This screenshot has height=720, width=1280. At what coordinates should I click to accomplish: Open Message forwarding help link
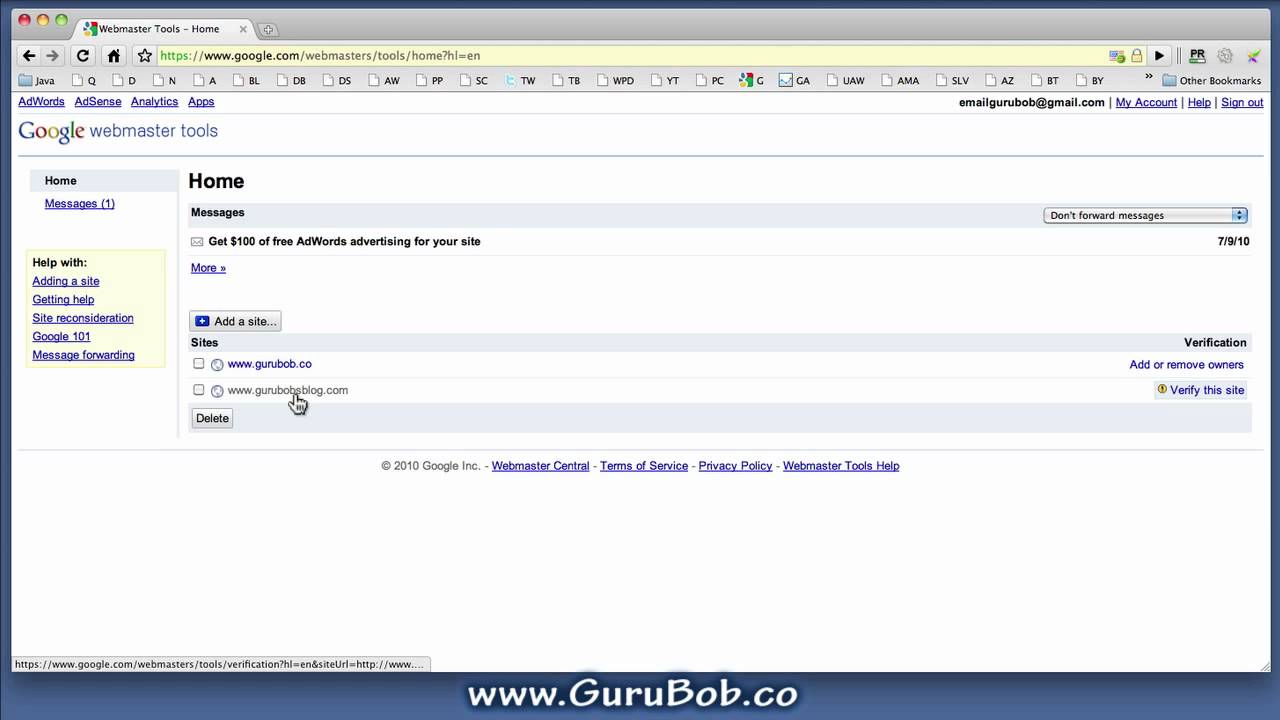(x=83, y=355)
